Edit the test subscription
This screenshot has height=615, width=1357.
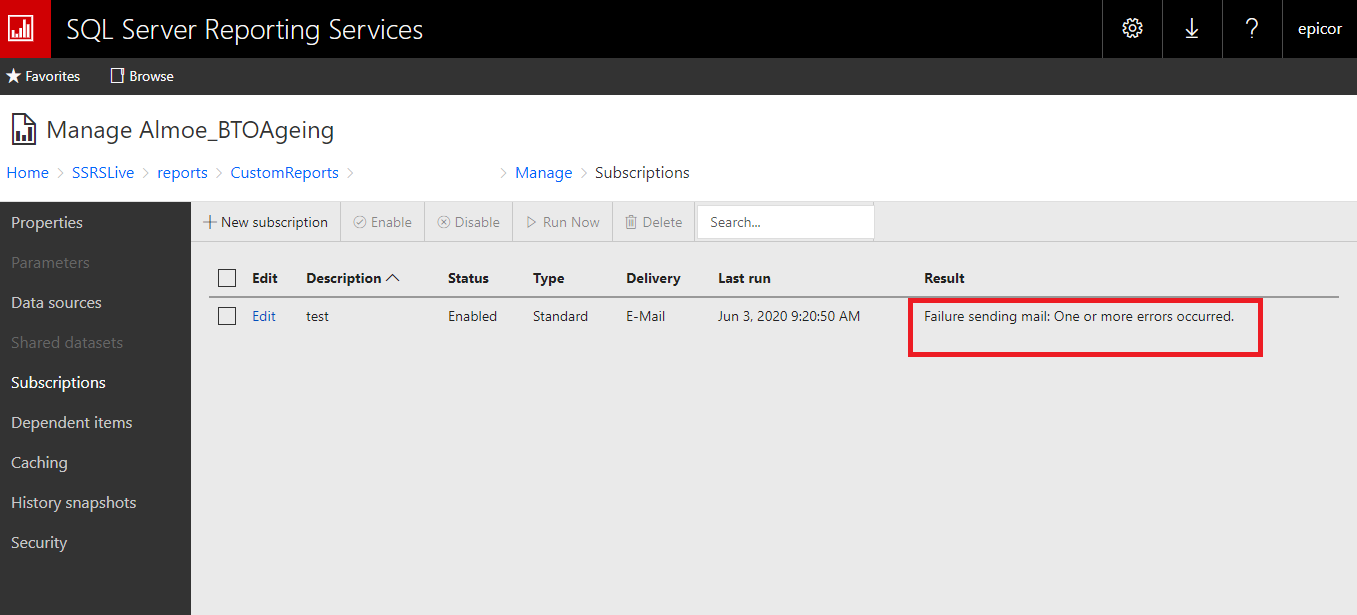click(264, 316)
